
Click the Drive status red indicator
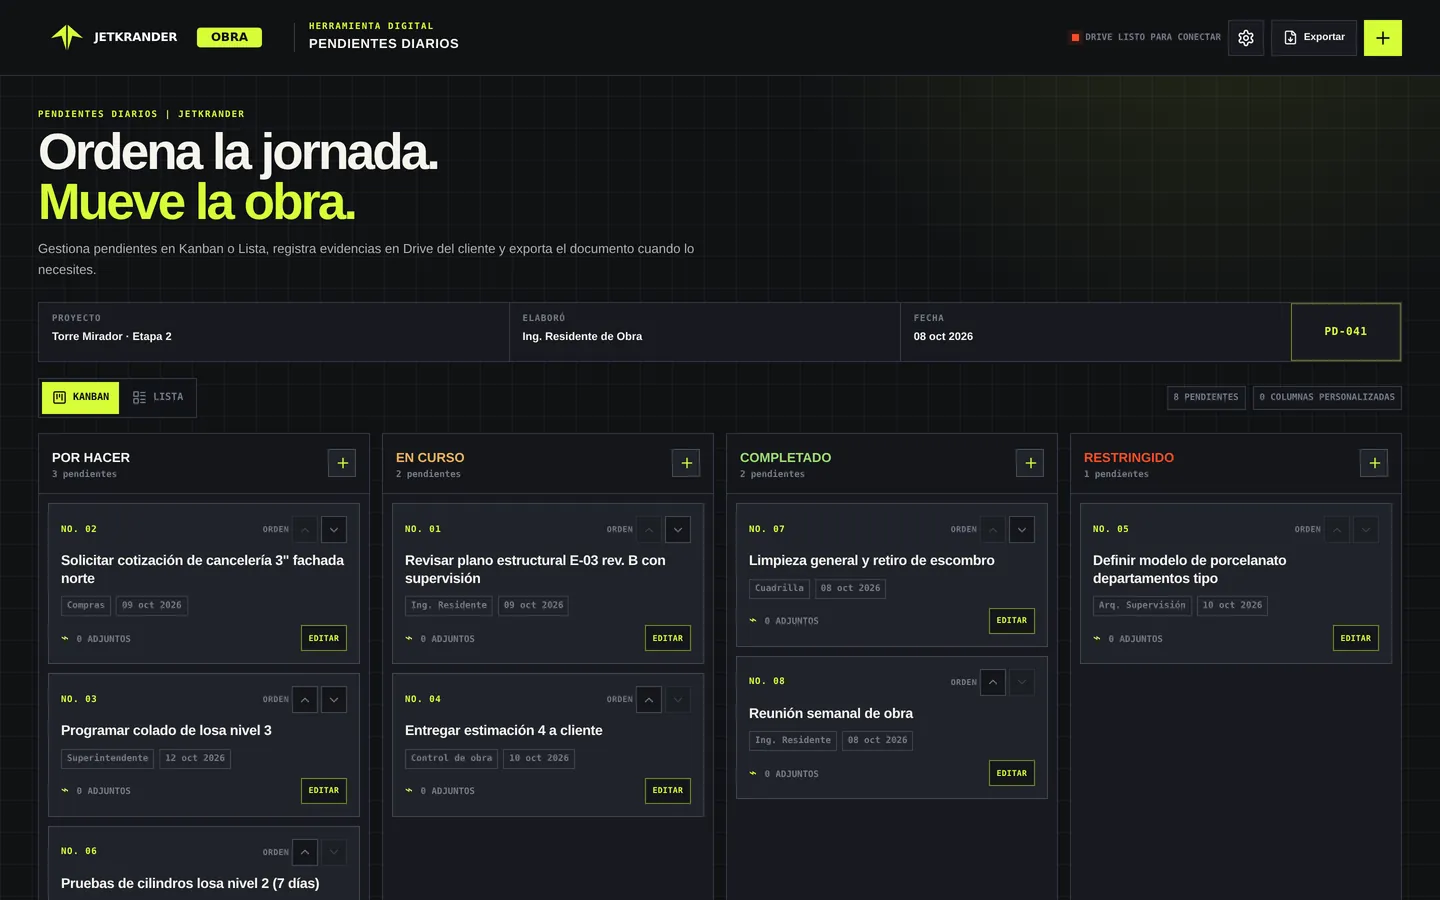click(x=1075, y=37)
